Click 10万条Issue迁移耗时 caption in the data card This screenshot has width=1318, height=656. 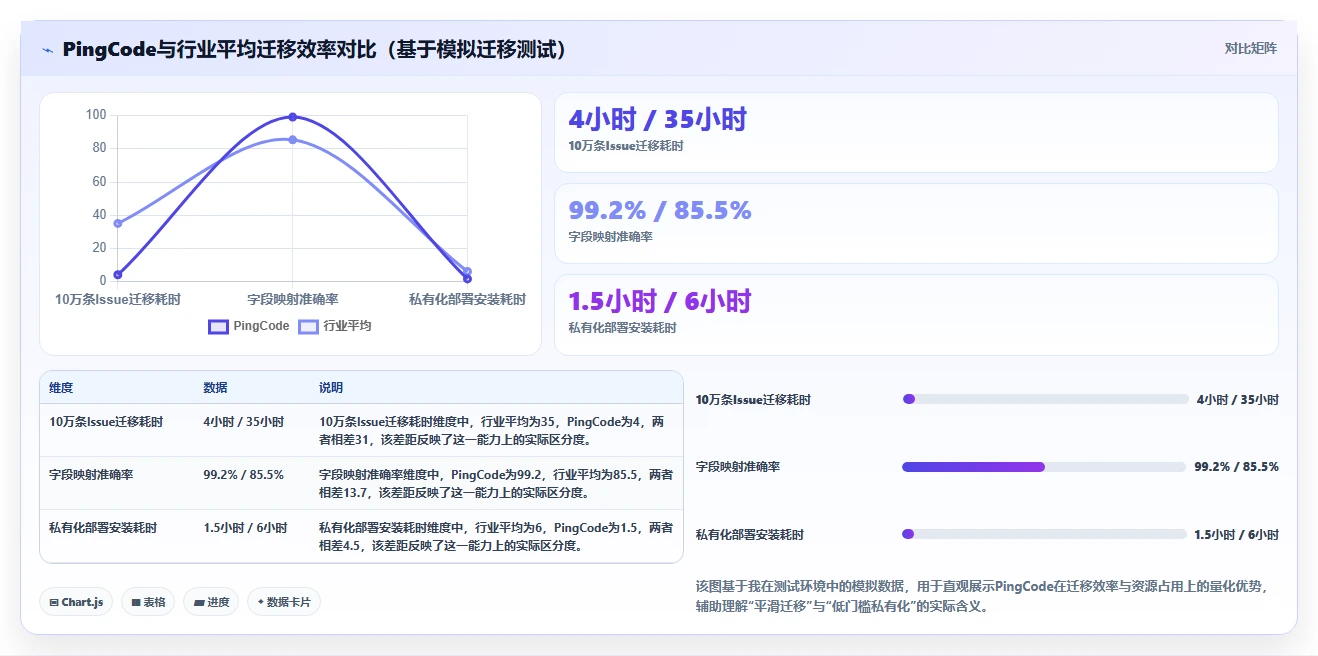[x=625, y=146]
